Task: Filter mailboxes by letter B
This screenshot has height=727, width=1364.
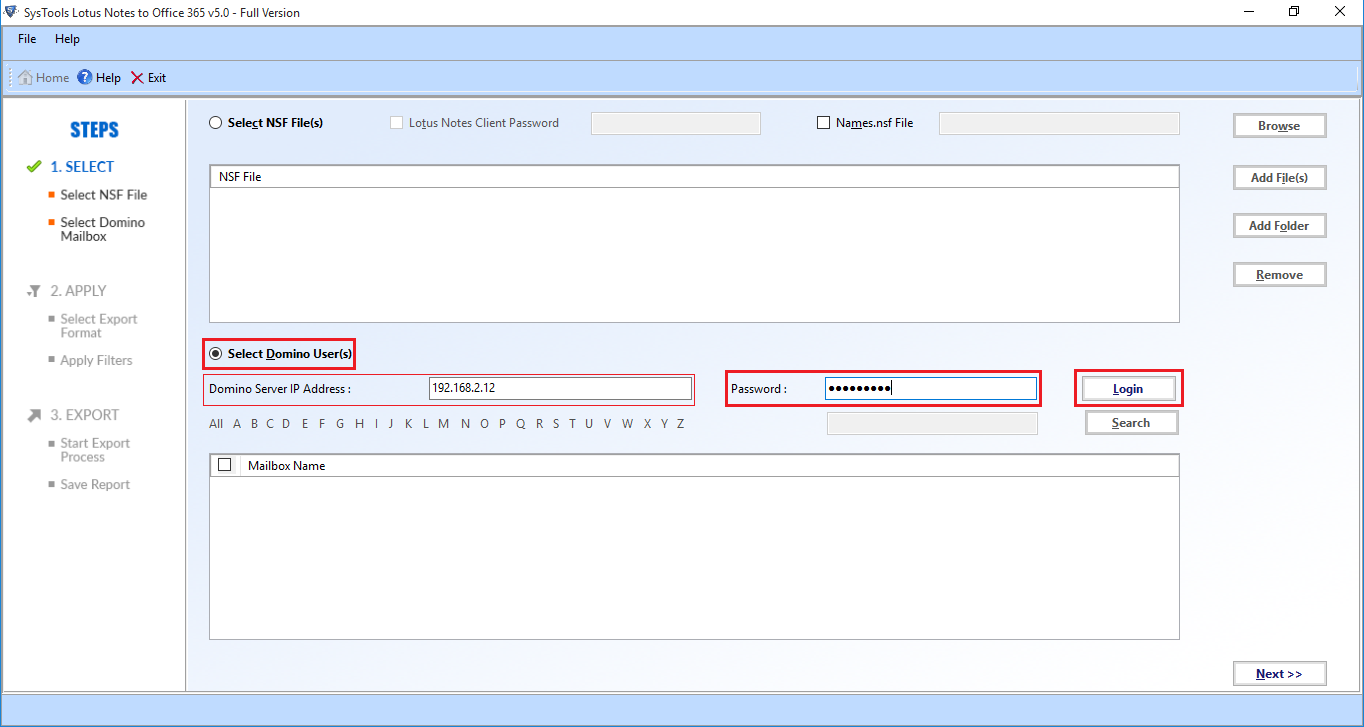Action: (x=255, y=424)
